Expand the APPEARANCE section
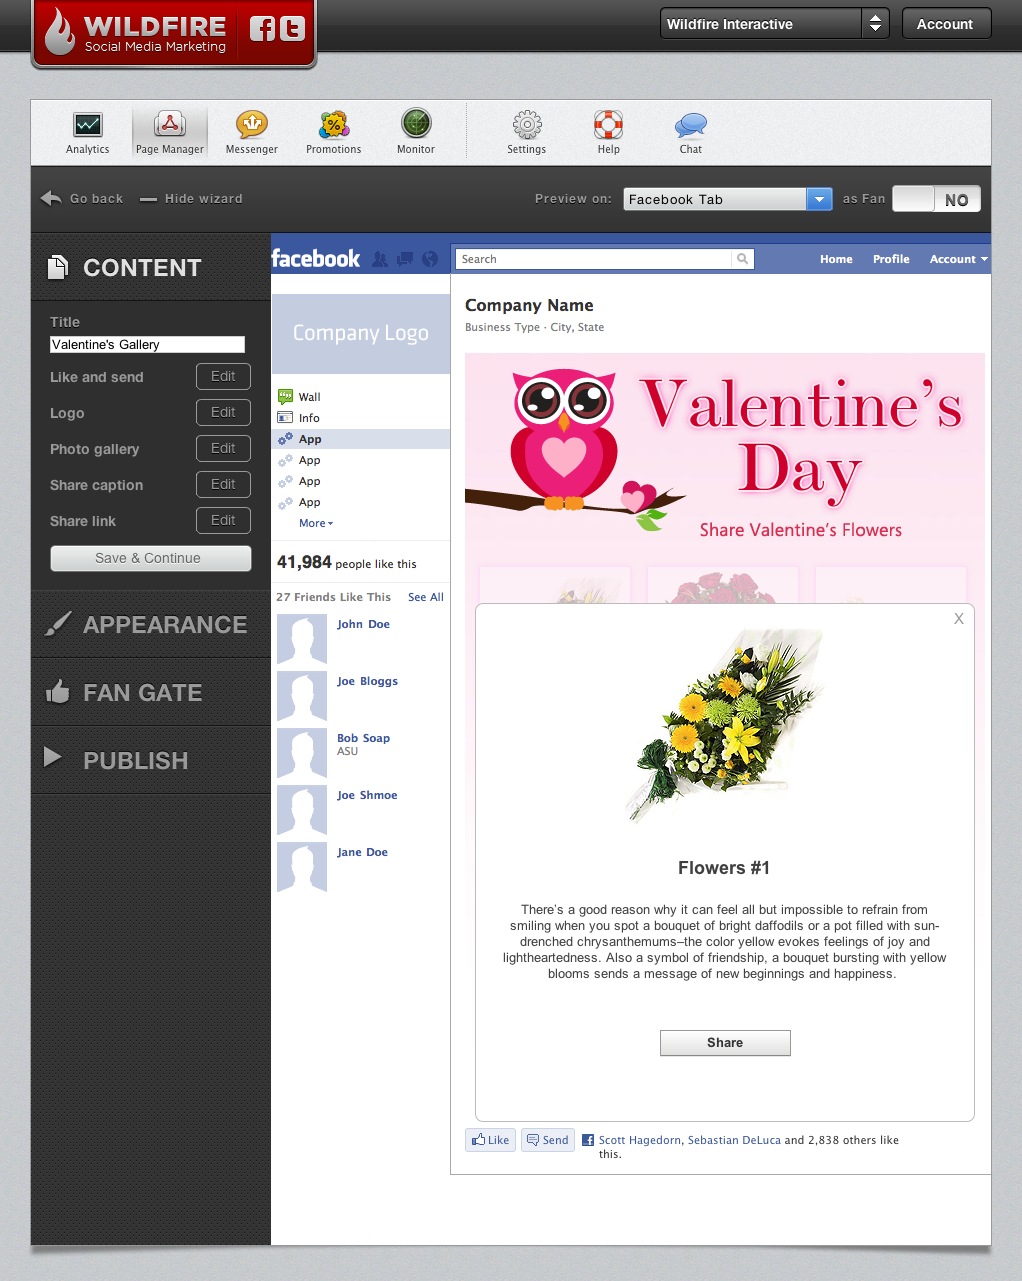 click(x=151, y=624)
